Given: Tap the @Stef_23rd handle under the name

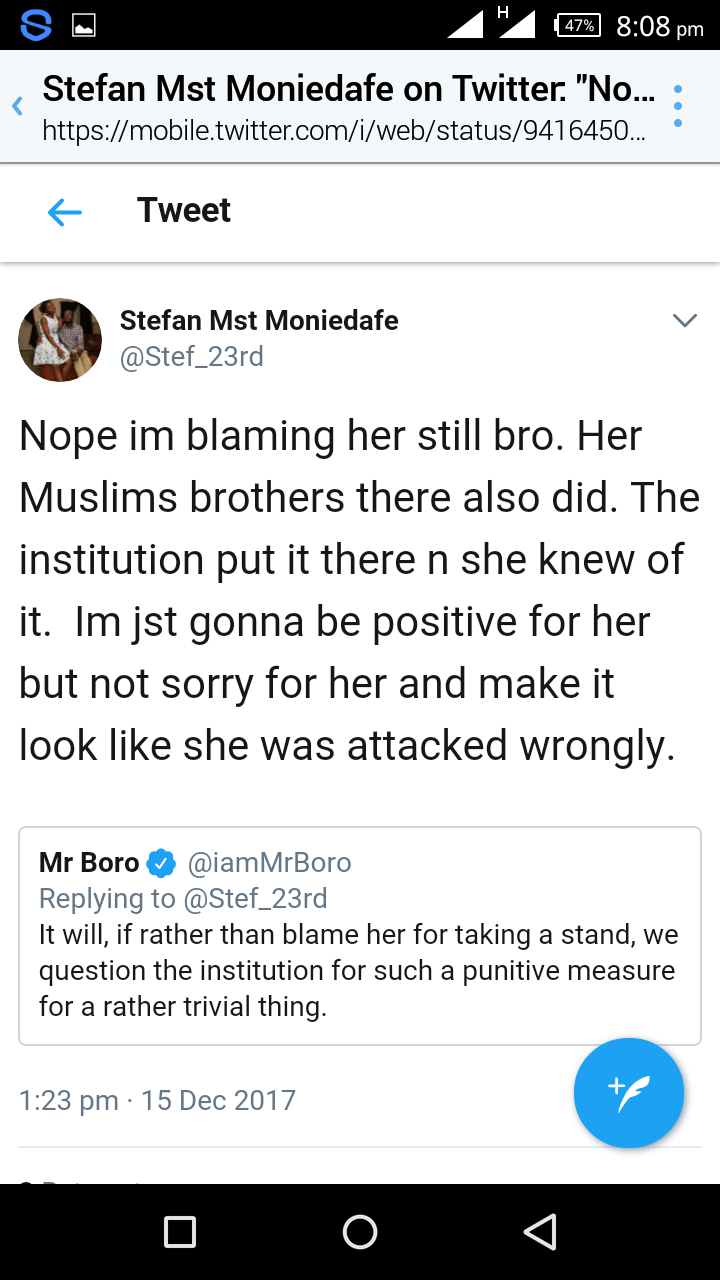Looking at the screenshot, I should point(192,357).
